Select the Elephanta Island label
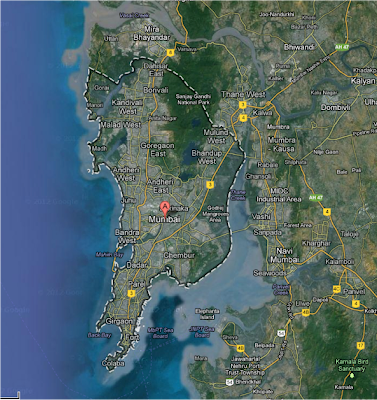Screen dimensions: 377x400 point(207,314)
